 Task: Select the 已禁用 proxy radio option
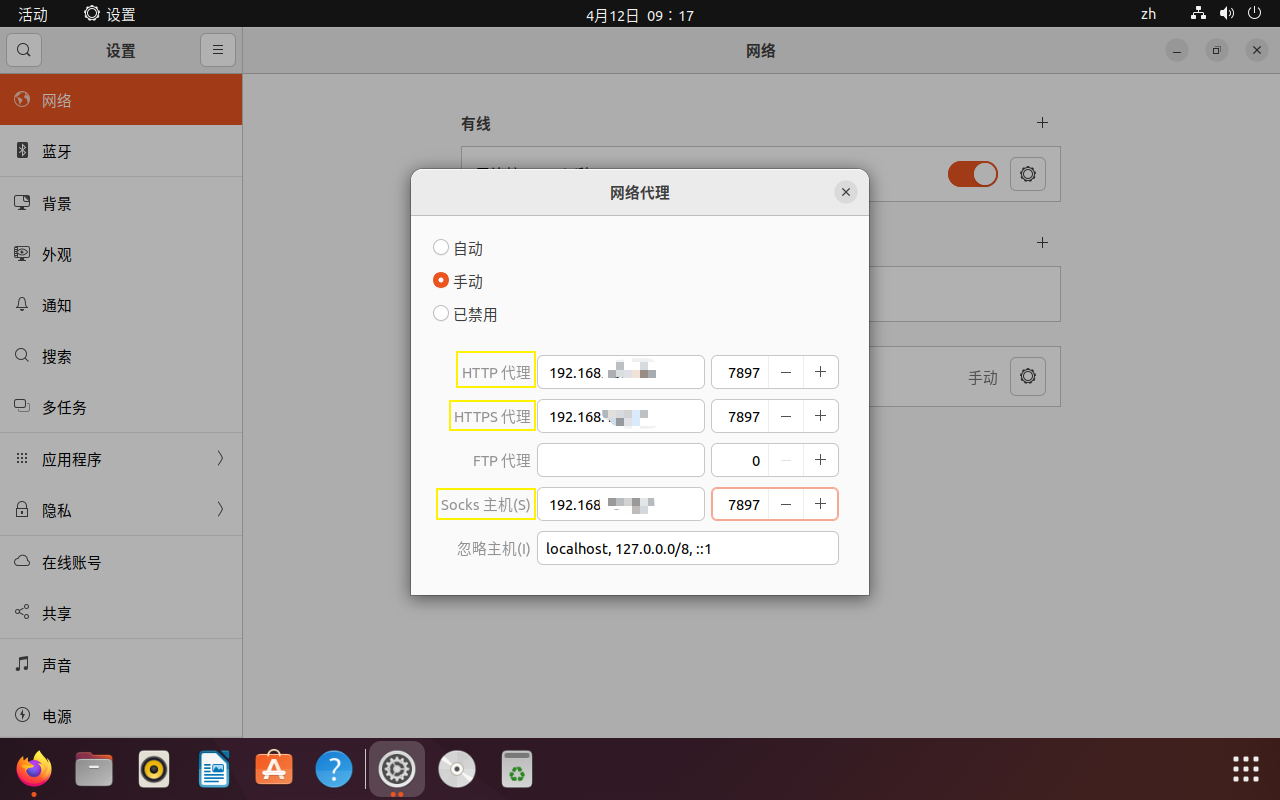[441, 314]
